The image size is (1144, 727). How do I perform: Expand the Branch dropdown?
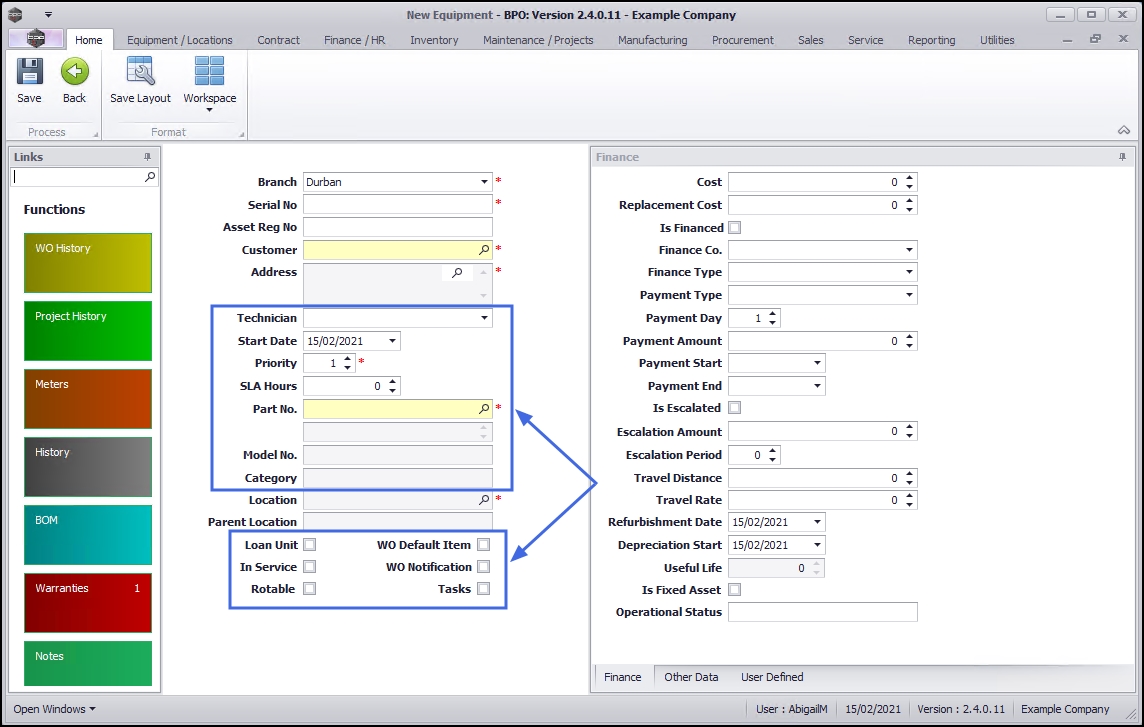pos(484,182)
